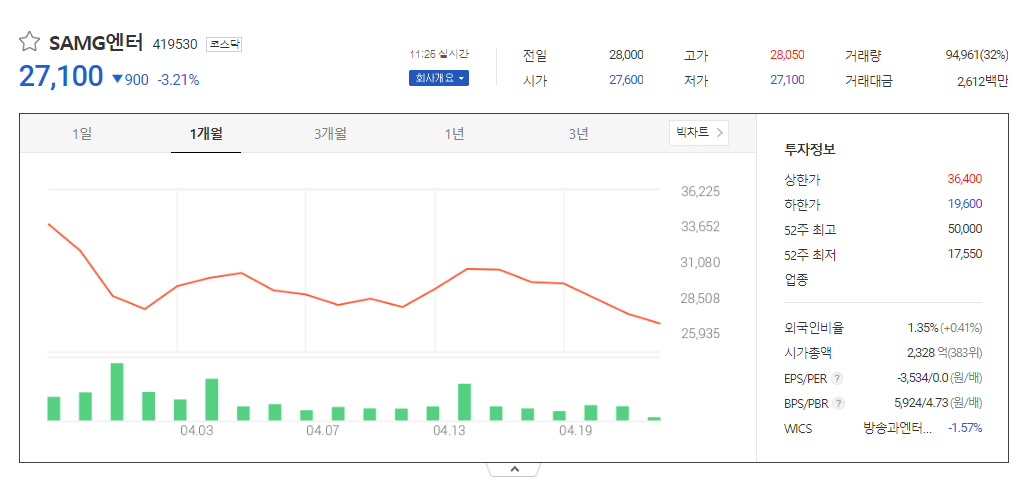Click the 52주 최저 value 17,550
Image resolution: width=1023 pixels, height=483 pixels.
[965, 254]
